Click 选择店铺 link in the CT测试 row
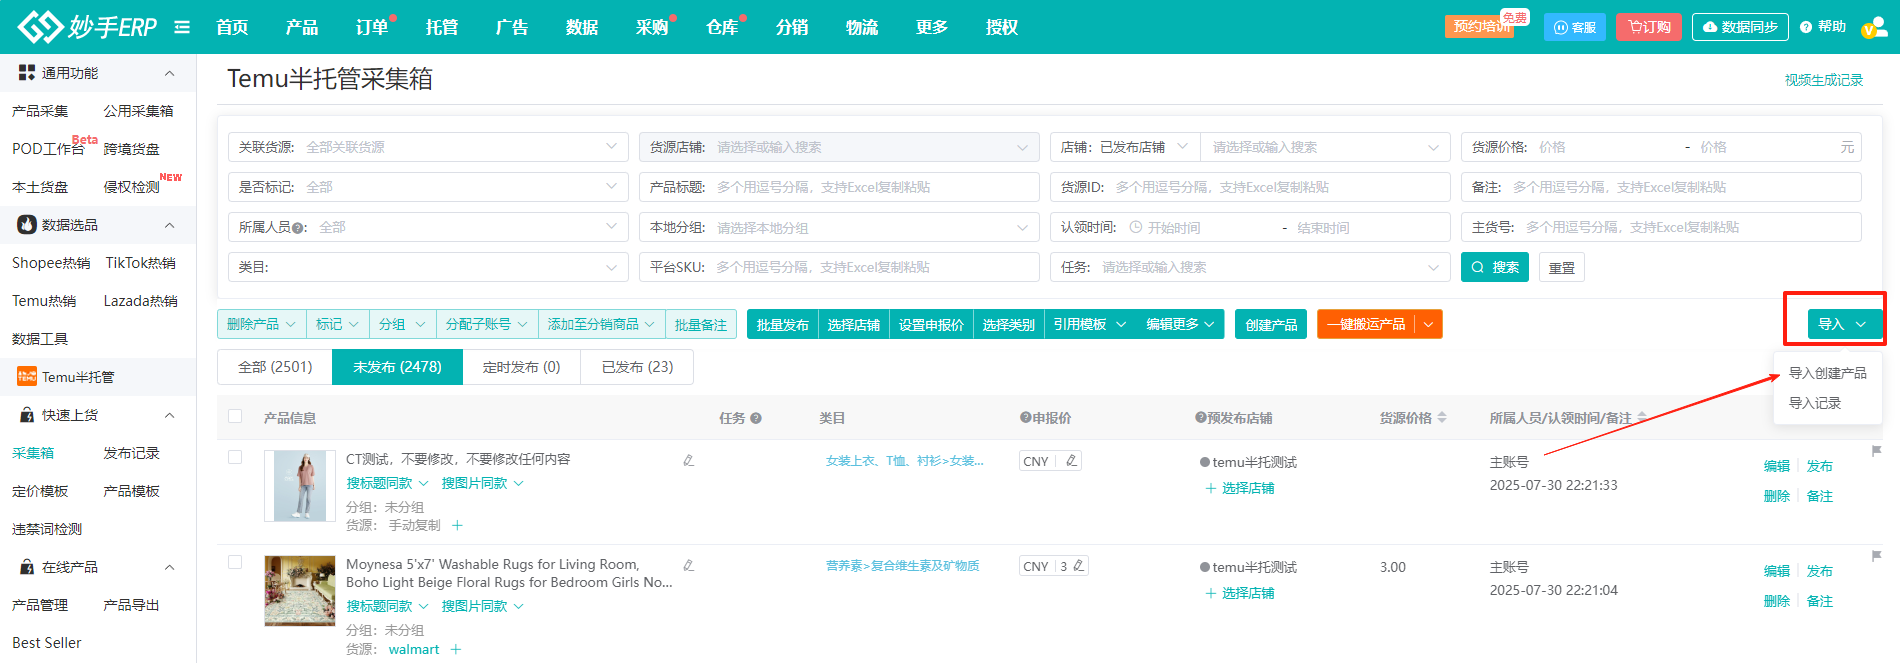The image size is (1900, 663). click(x=1240, y=488)
